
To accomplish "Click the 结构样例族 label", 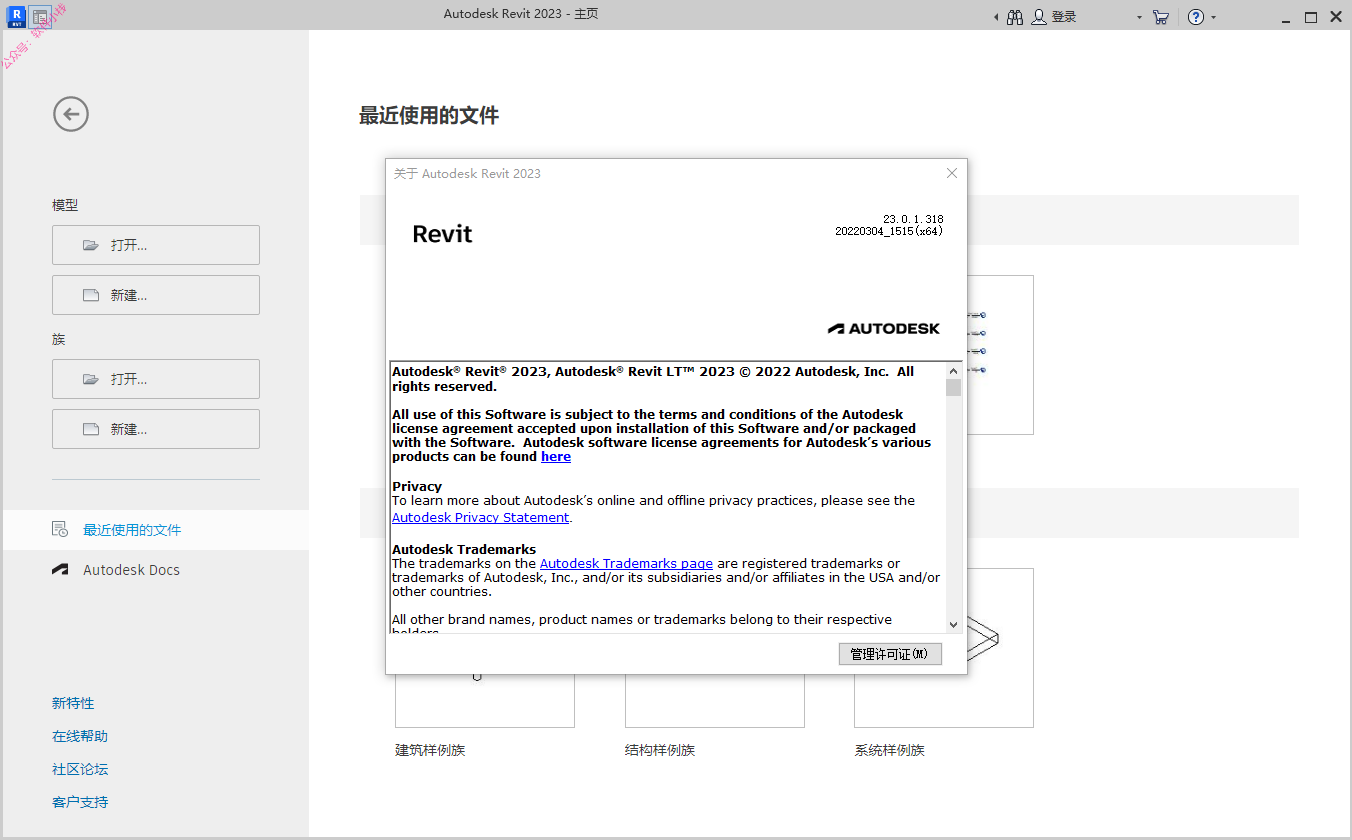I will (660, 750).
